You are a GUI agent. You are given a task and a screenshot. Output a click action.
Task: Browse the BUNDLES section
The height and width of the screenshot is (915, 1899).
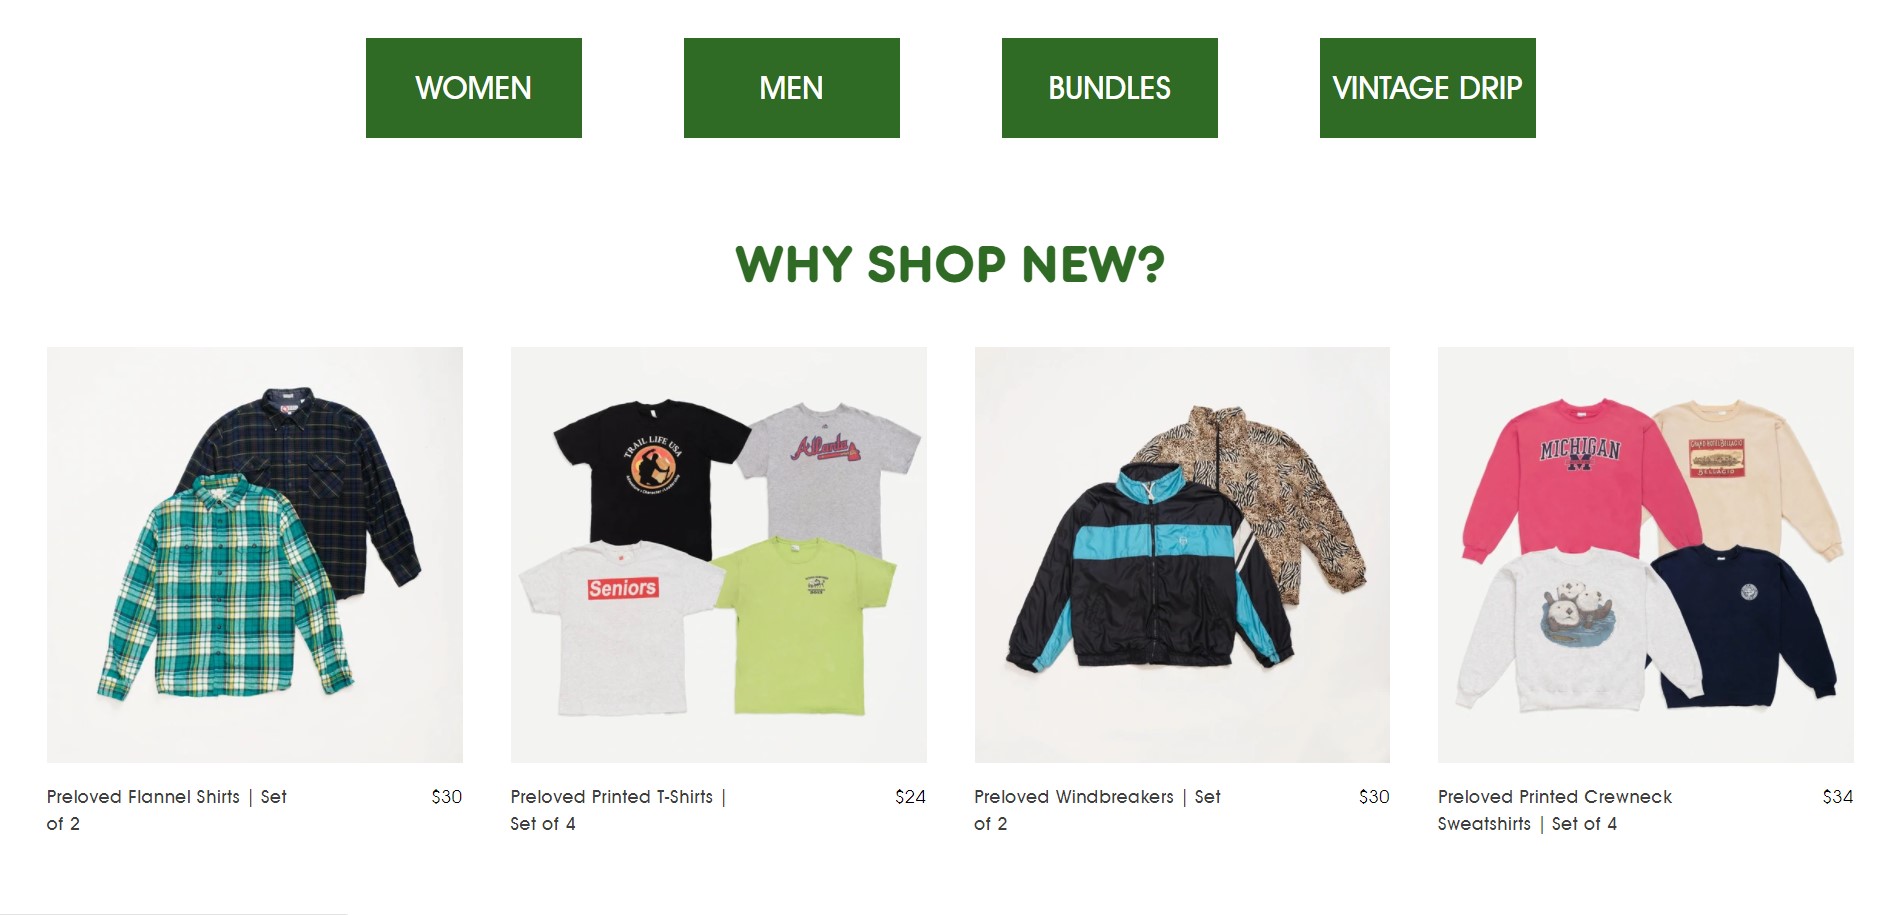(1109, 88)
